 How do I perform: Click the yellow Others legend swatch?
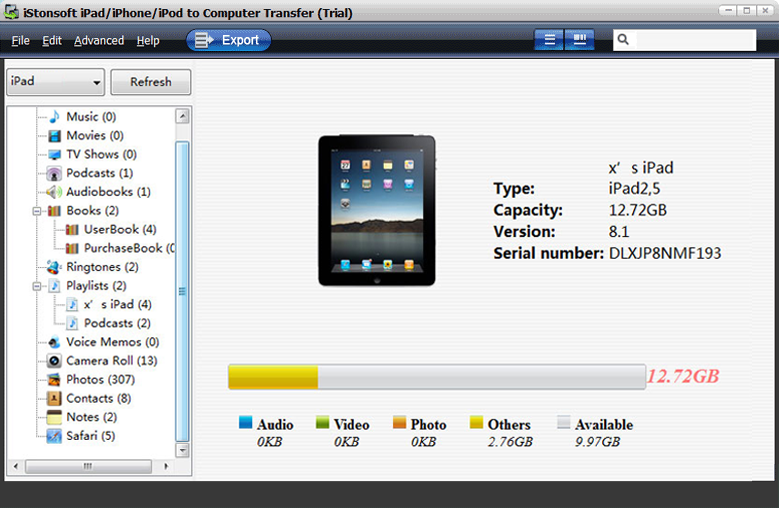[x=477, y=422]
